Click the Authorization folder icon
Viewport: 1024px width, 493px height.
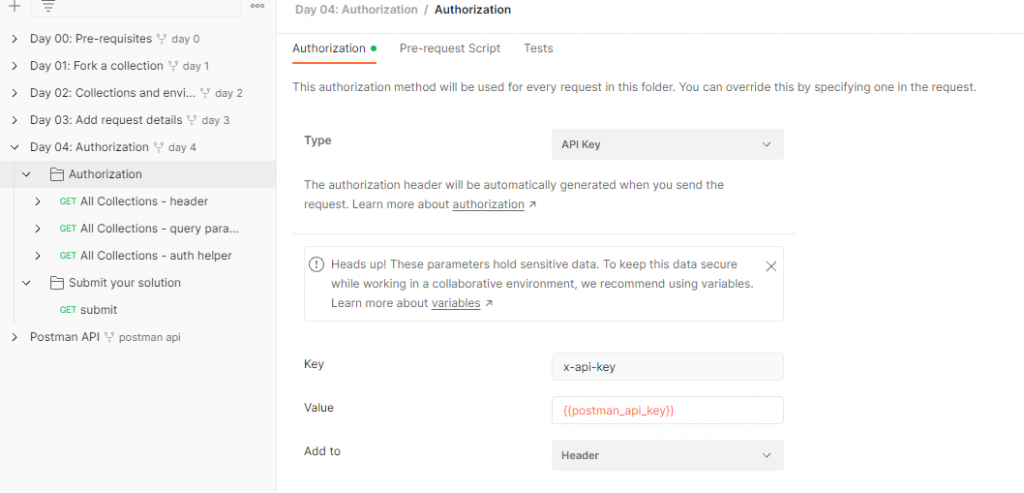click(57, 174)
